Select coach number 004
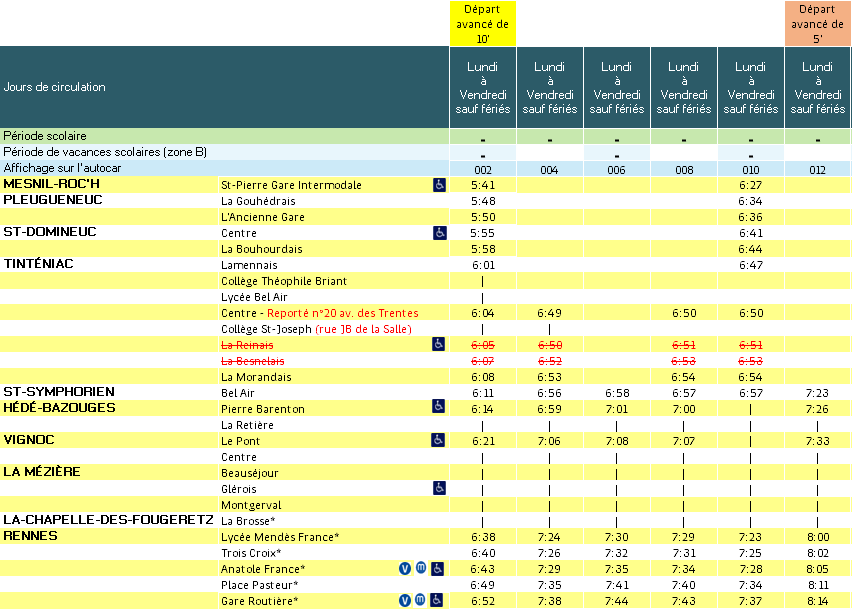This screenshot has width=852, height=610. (x=549, y=170)
